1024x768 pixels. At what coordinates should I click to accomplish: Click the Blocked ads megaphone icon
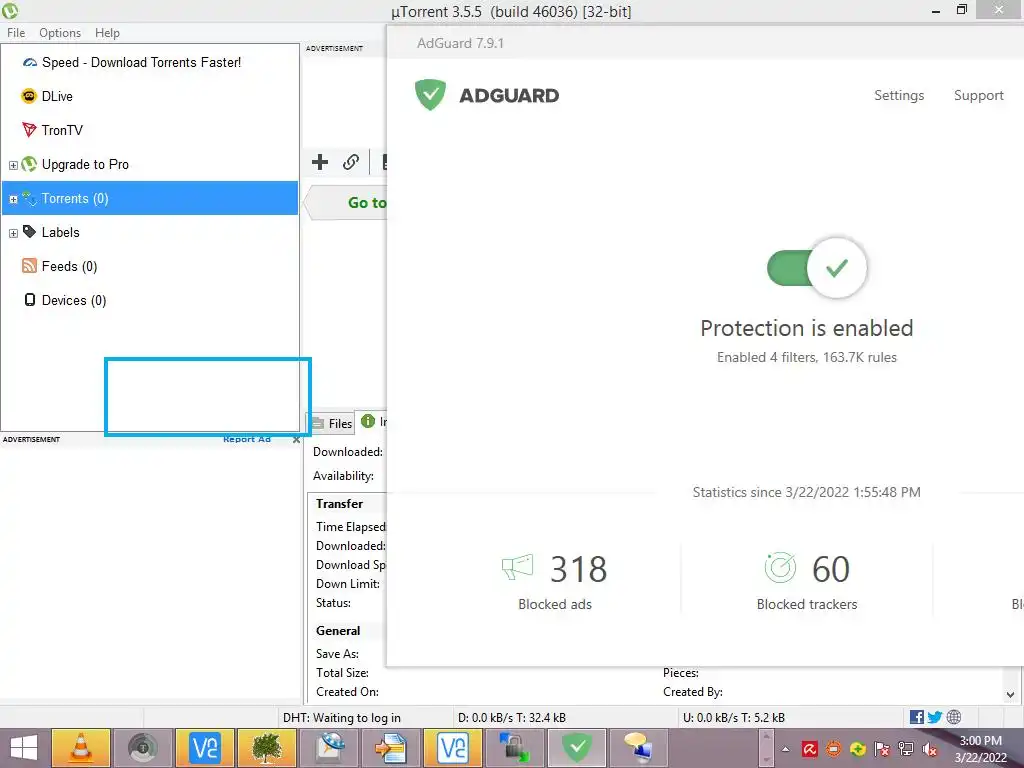click(517, 567)
